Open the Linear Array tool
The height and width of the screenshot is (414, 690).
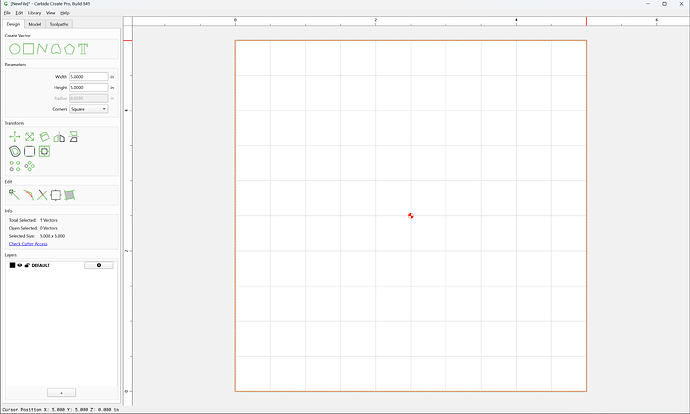coord(15,166)
